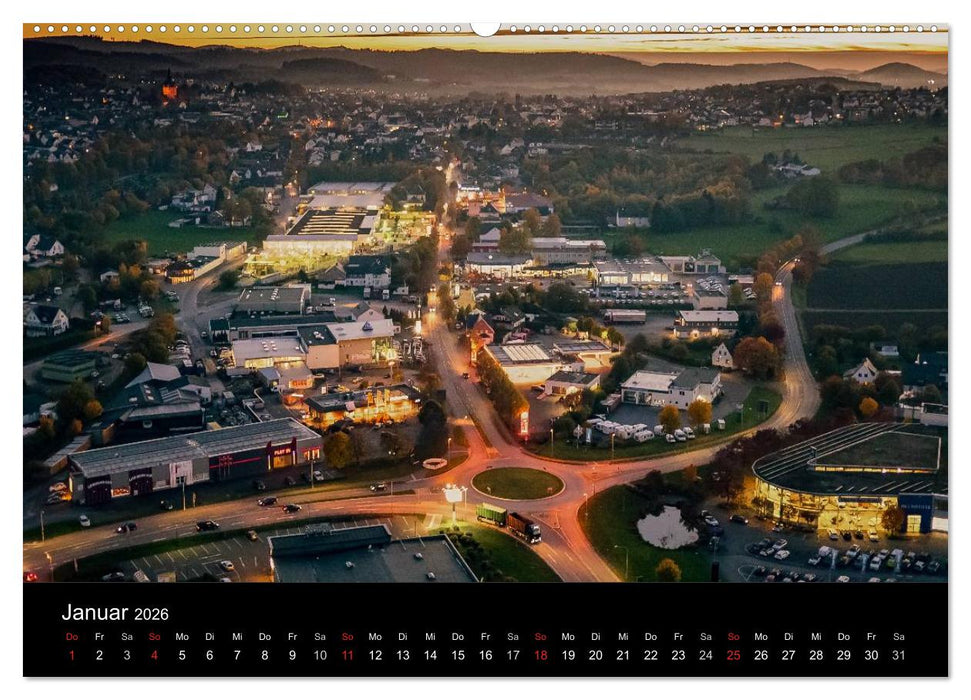Select Thursday January 1 in red
The image size is (971, 700).
tap(71, 655)
